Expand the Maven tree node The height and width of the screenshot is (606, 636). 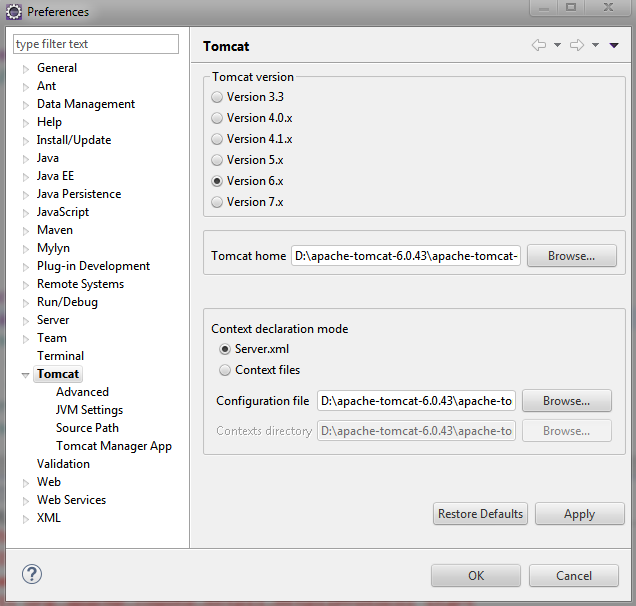pos(26,231)
